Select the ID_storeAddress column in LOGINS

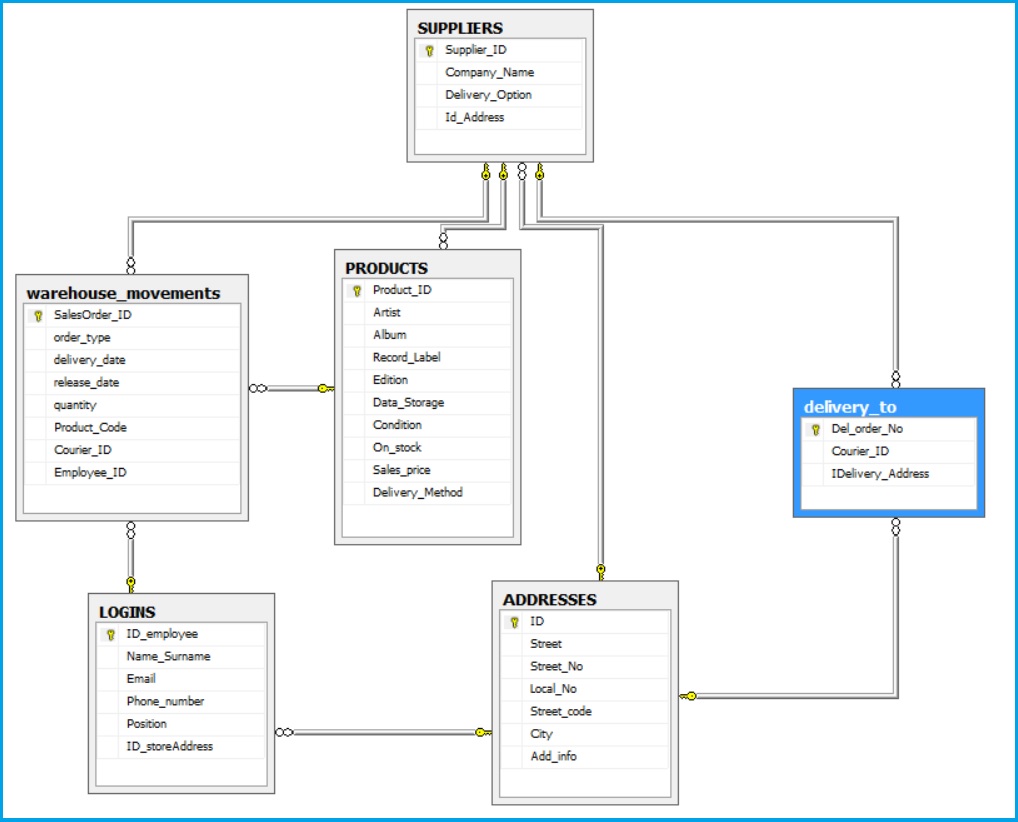(169, 746)
